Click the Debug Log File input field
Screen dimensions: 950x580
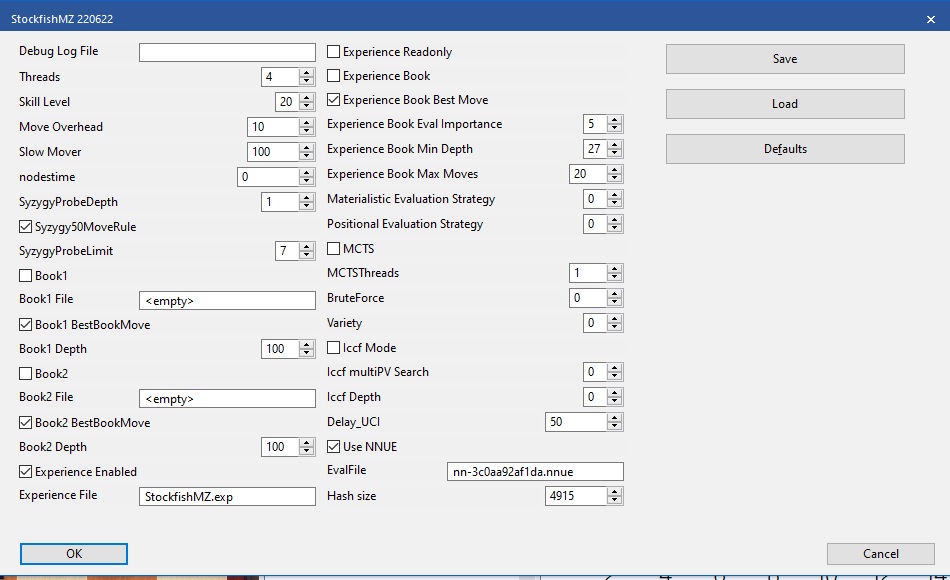click(x=227, y=52)
